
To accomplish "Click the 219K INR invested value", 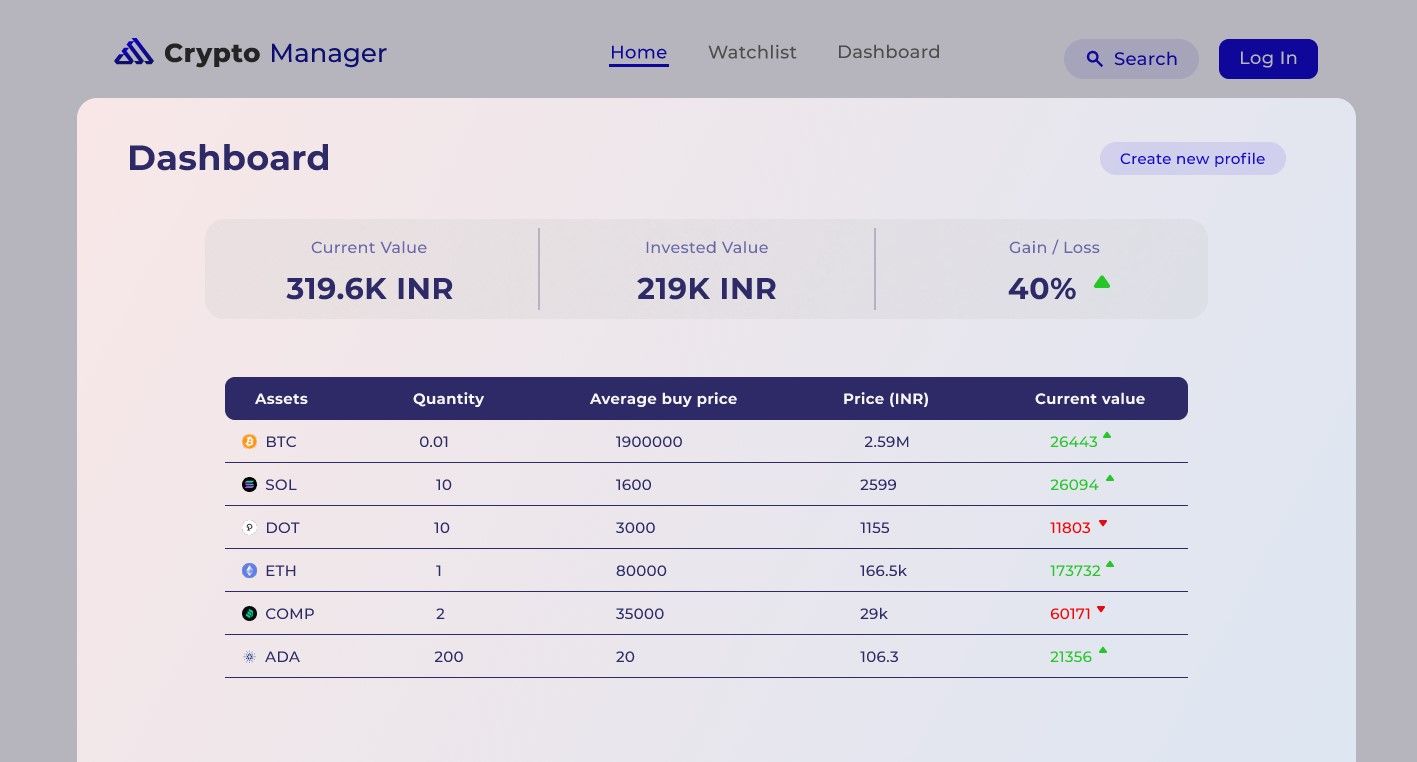I will point(706,288).
